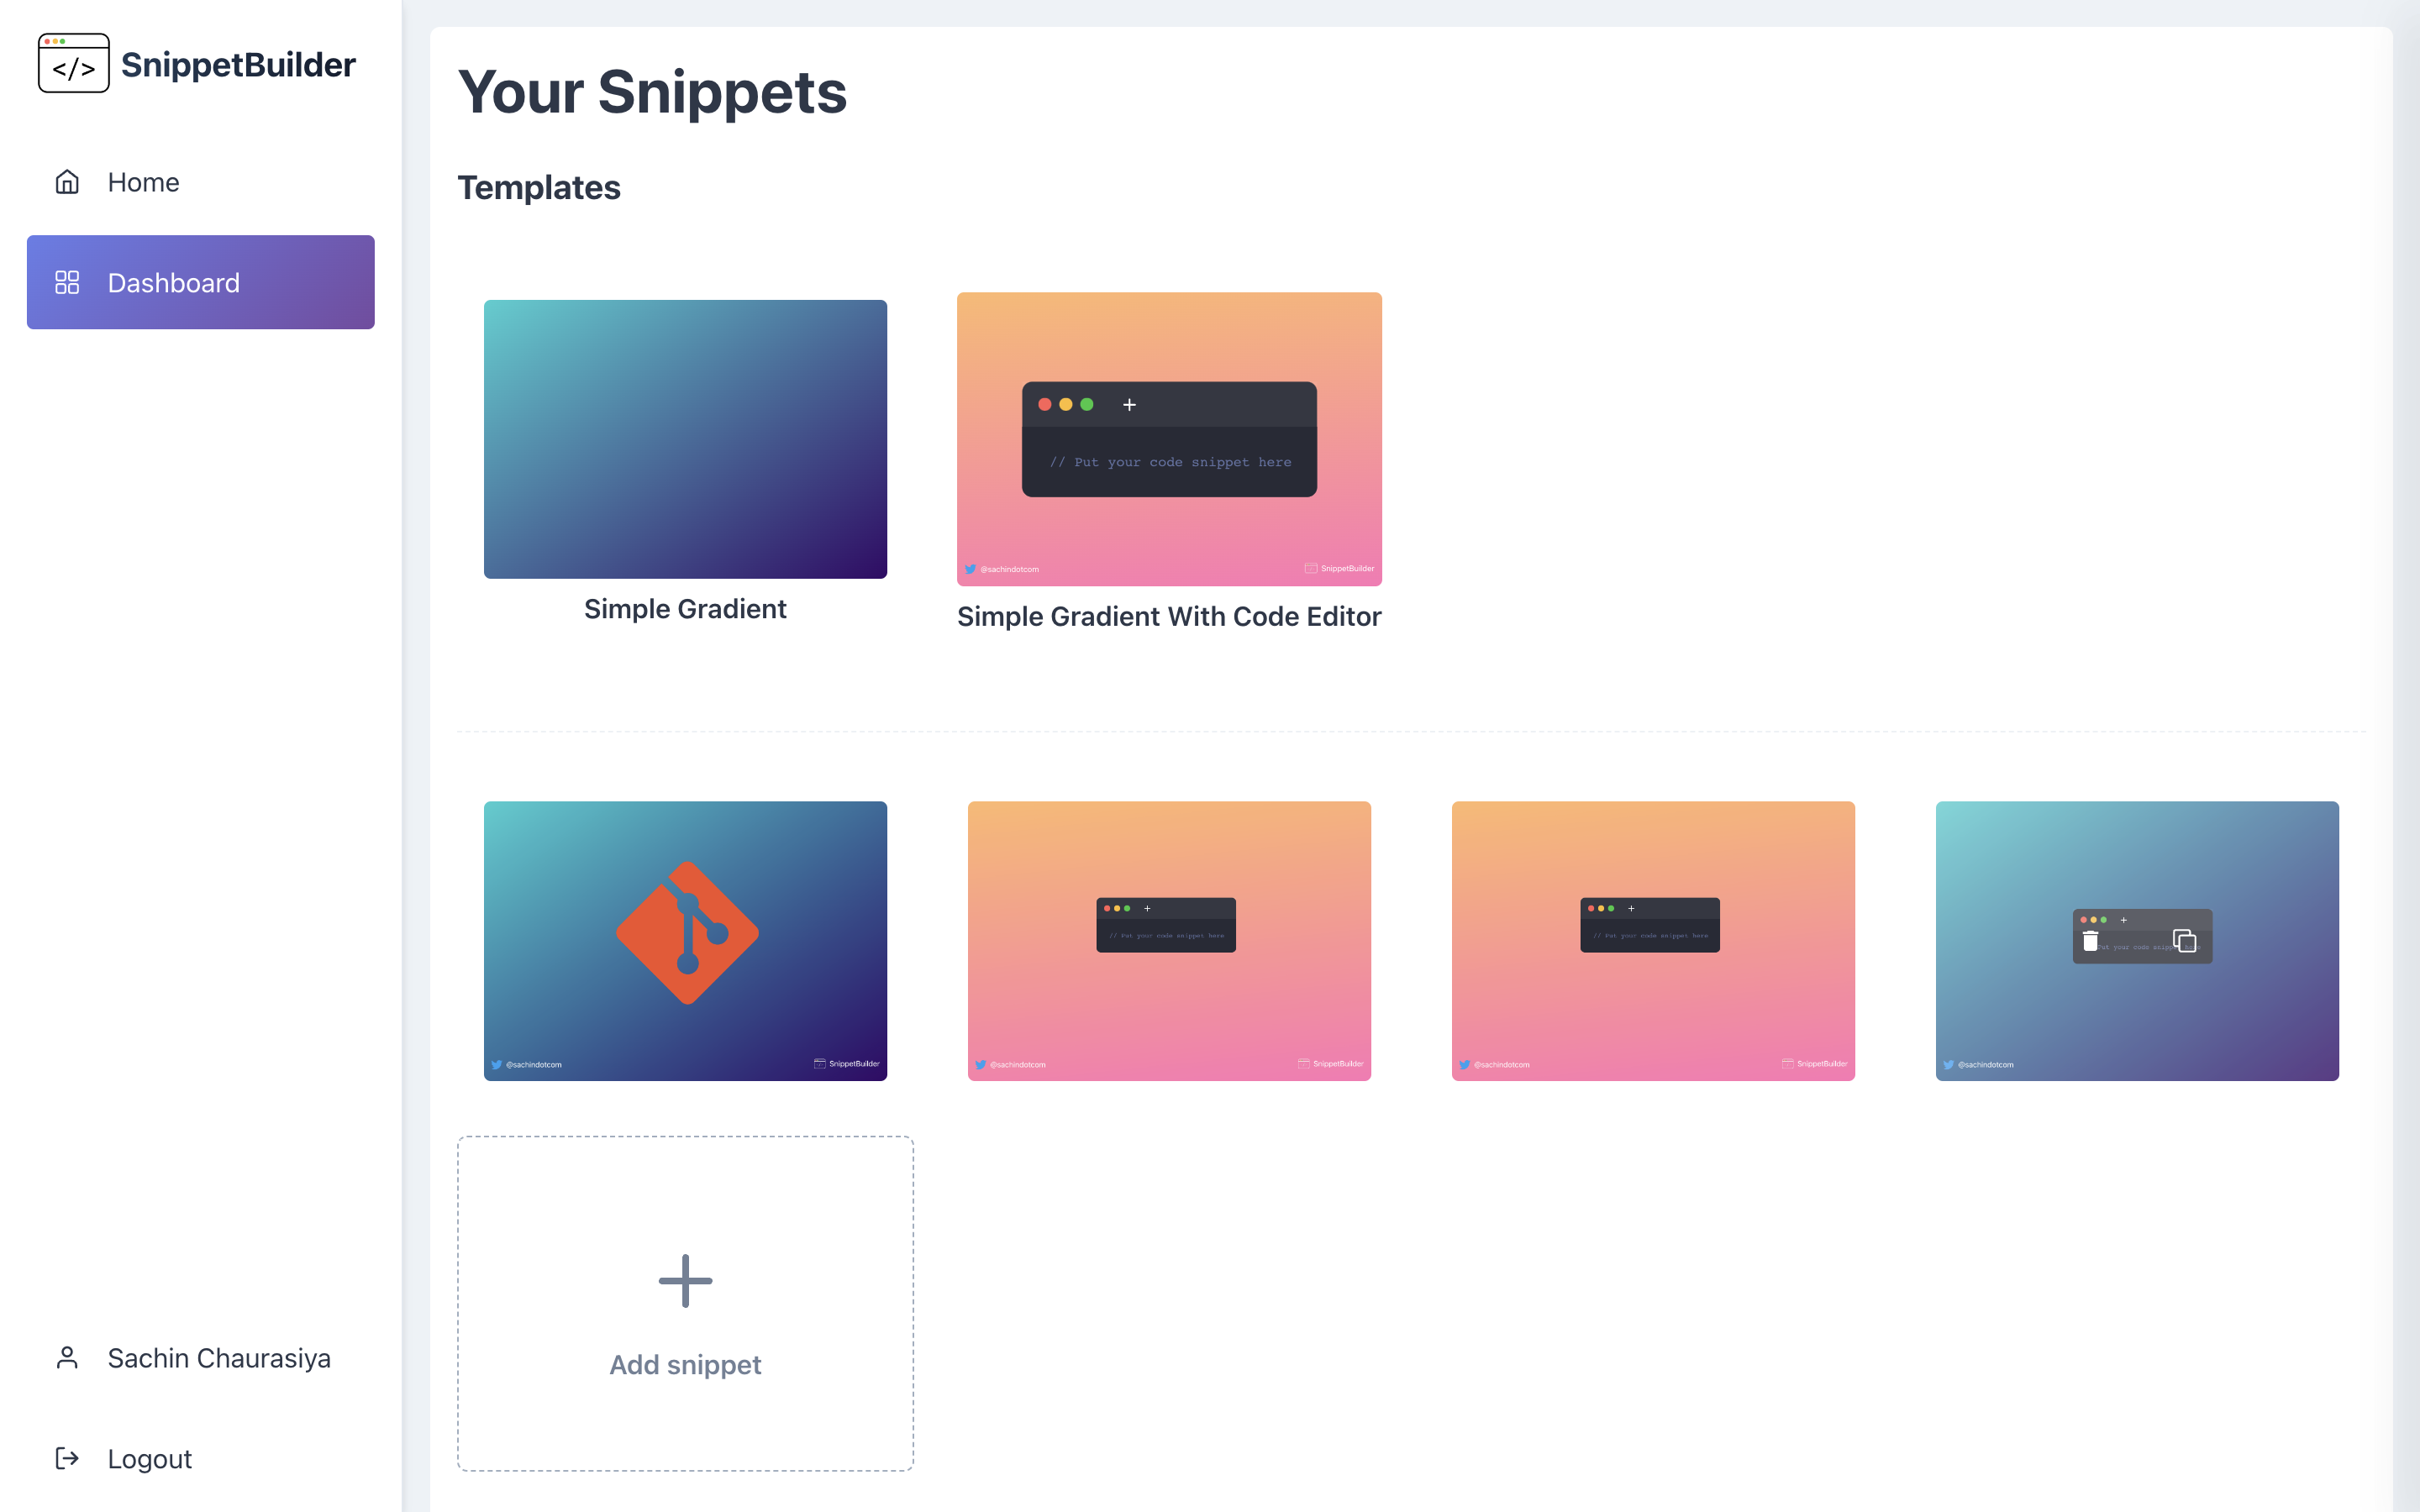Viewport: 2420px width, 1512px height.
Task: Toggle the active Dashboard navigation item
Action: coord(200,281)
